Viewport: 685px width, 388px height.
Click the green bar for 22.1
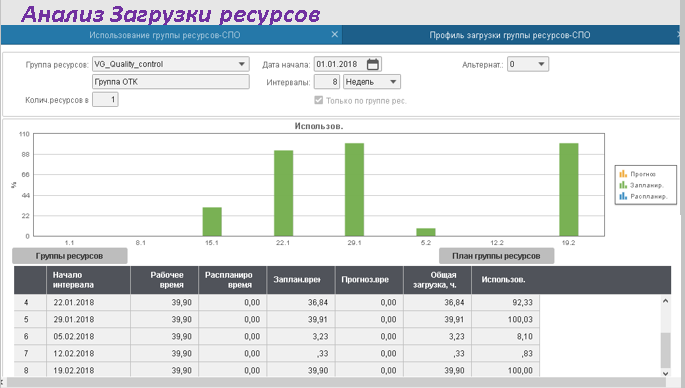(x=284, y=193)
